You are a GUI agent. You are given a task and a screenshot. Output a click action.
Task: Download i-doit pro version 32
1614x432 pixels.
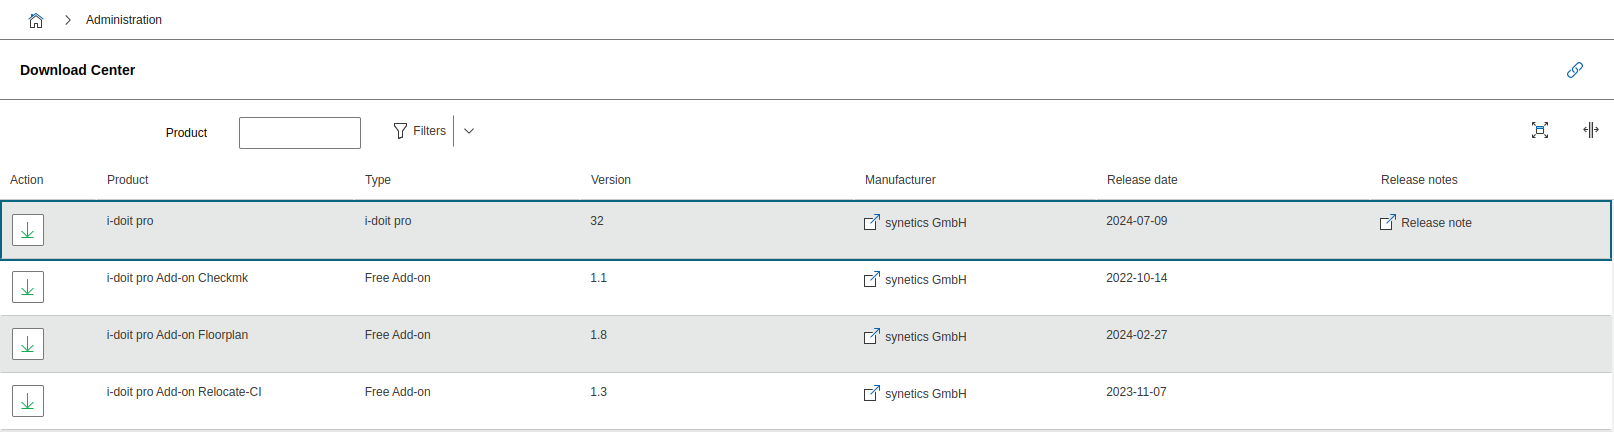pyautogui.click(x=28, y=230)
